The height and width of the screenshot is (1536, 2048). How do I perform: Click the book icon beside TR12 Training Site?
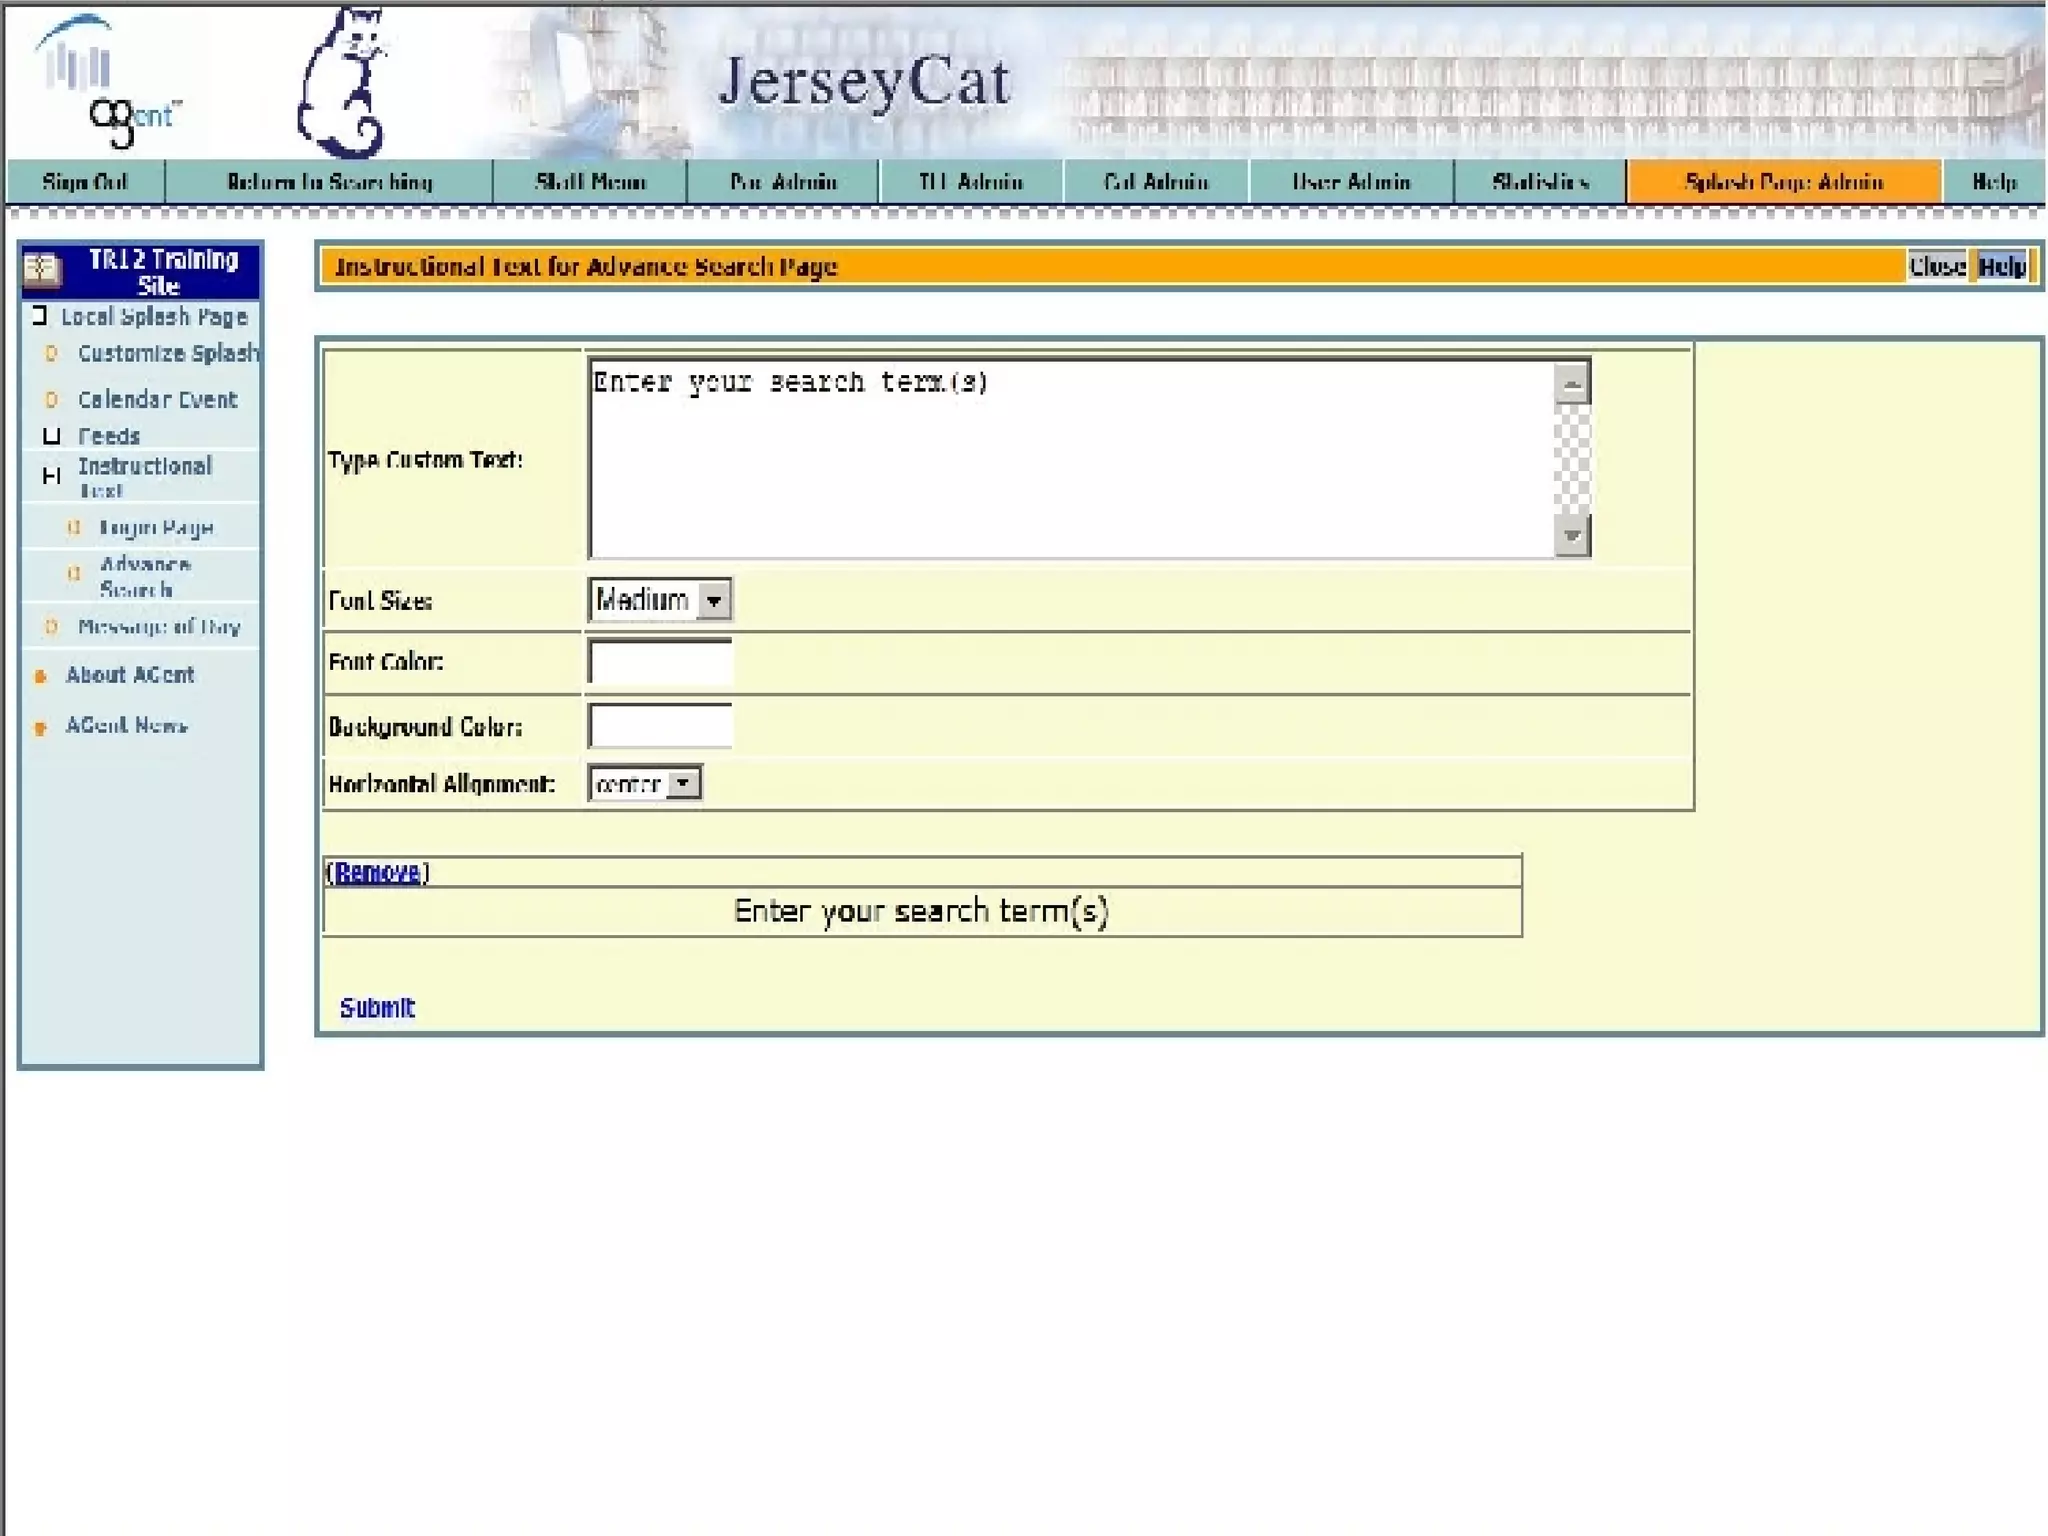(42, 269)
